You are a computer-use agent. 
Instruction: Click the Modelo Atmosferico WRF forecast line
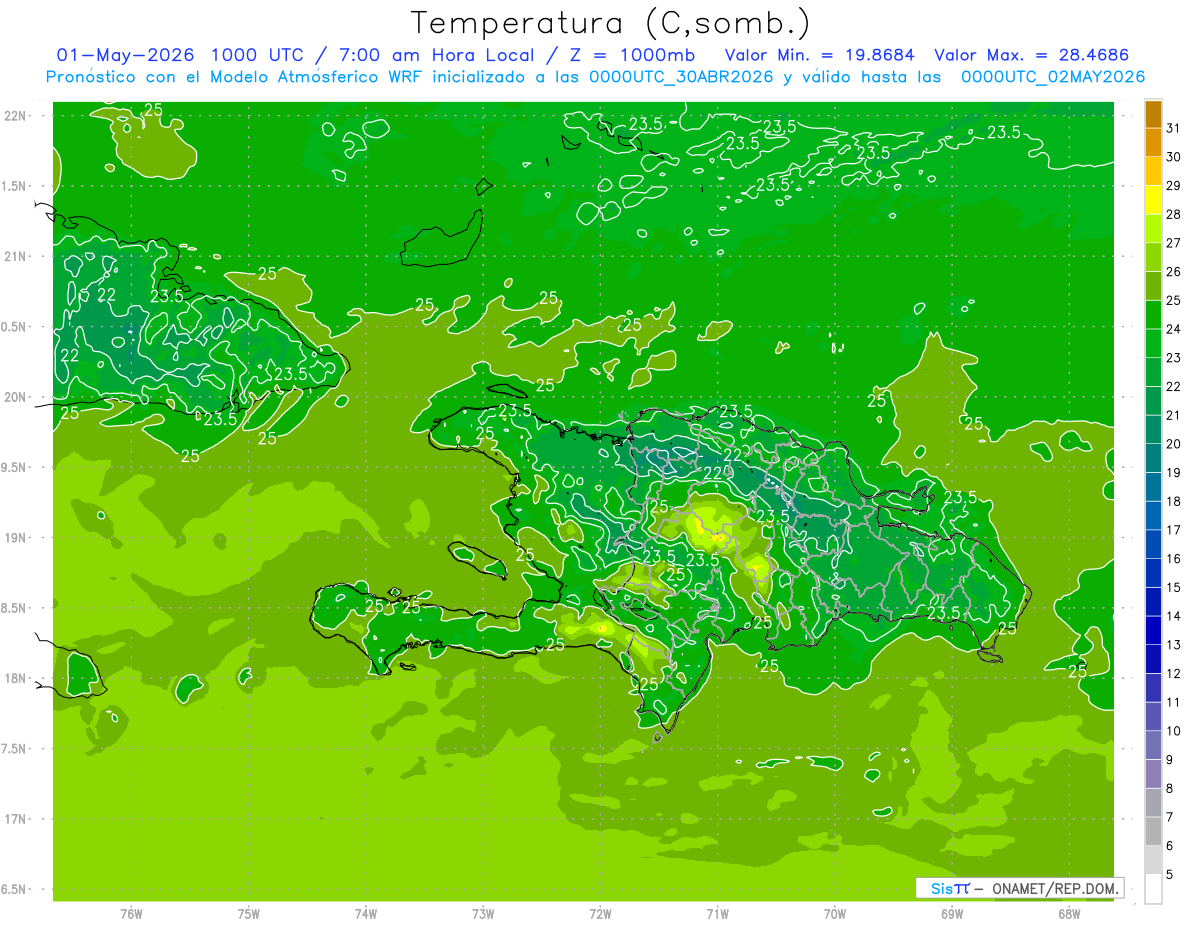coord(595,77)
